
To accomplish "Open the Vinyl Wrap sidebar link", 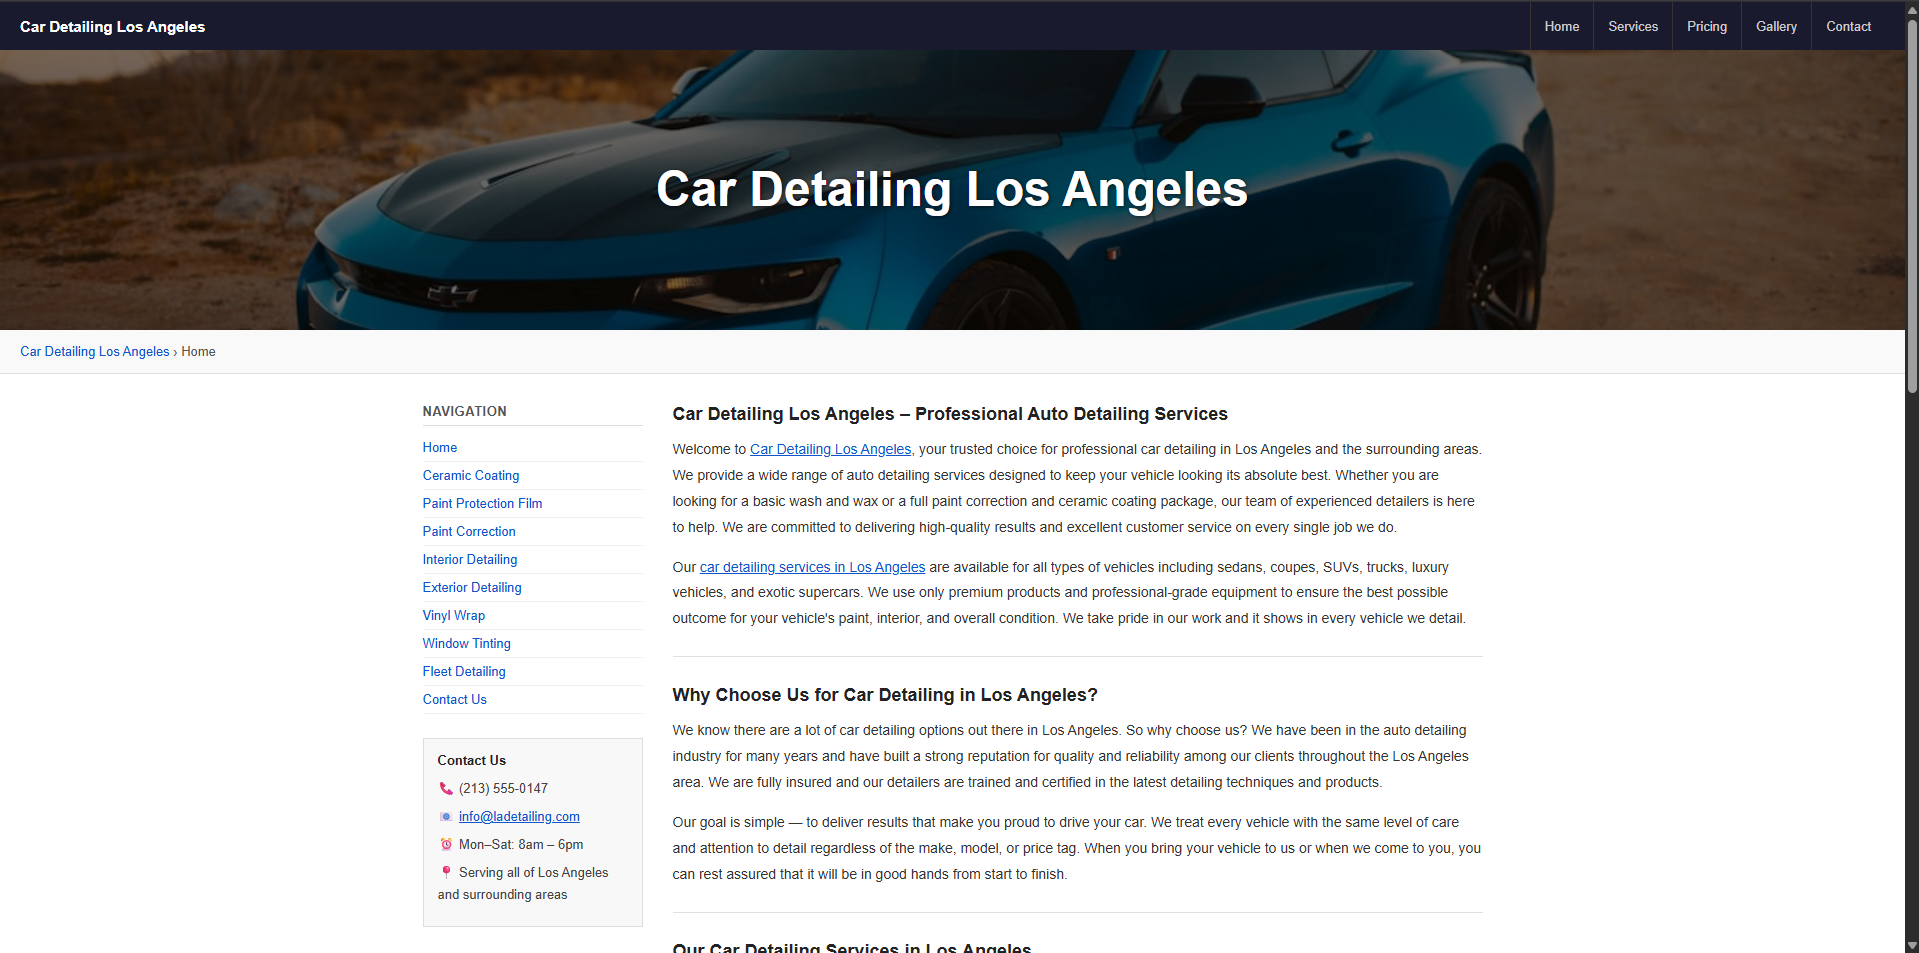I will 453,616.
